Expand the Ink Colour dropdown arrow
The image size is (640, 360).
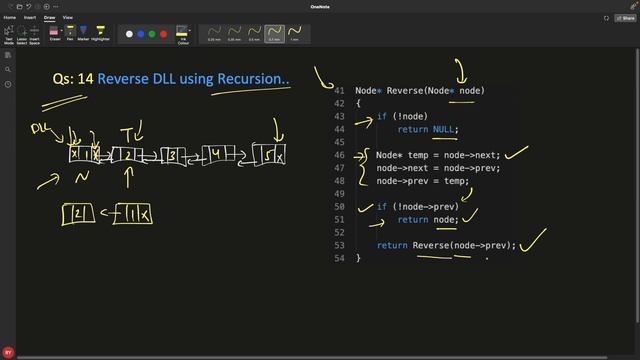pyautogui.click(x=189, y=31)
